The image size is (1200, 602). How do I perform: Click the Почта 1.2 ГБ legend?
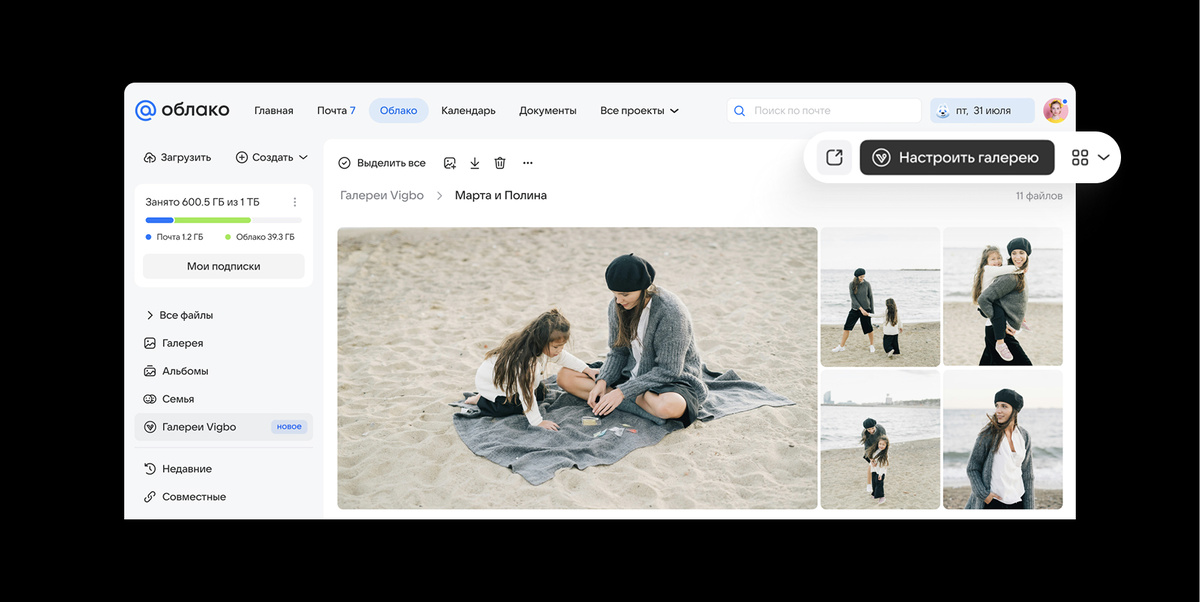point(175,237)
